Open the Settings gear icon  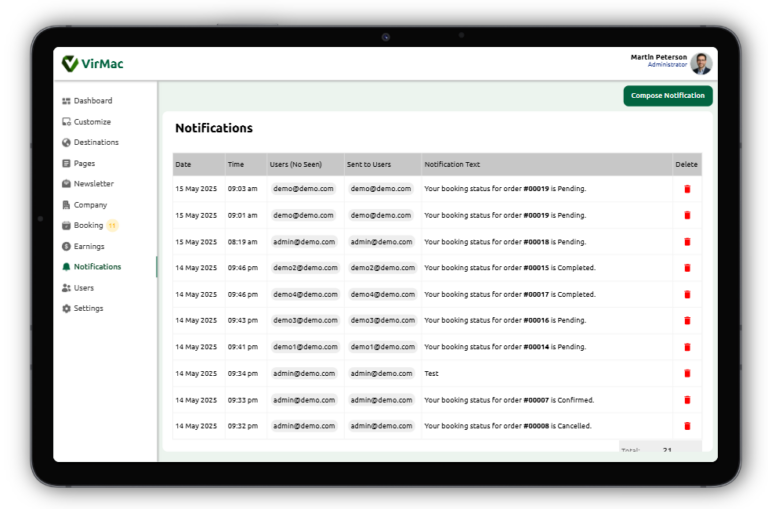[x=66, y=309]
